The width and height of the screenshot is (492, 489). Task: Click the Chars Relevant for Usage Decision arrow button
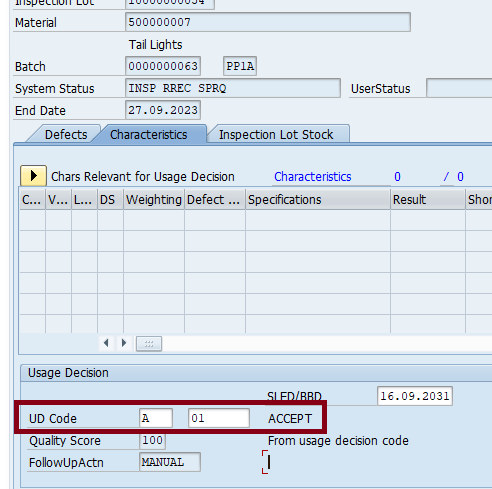33,176
